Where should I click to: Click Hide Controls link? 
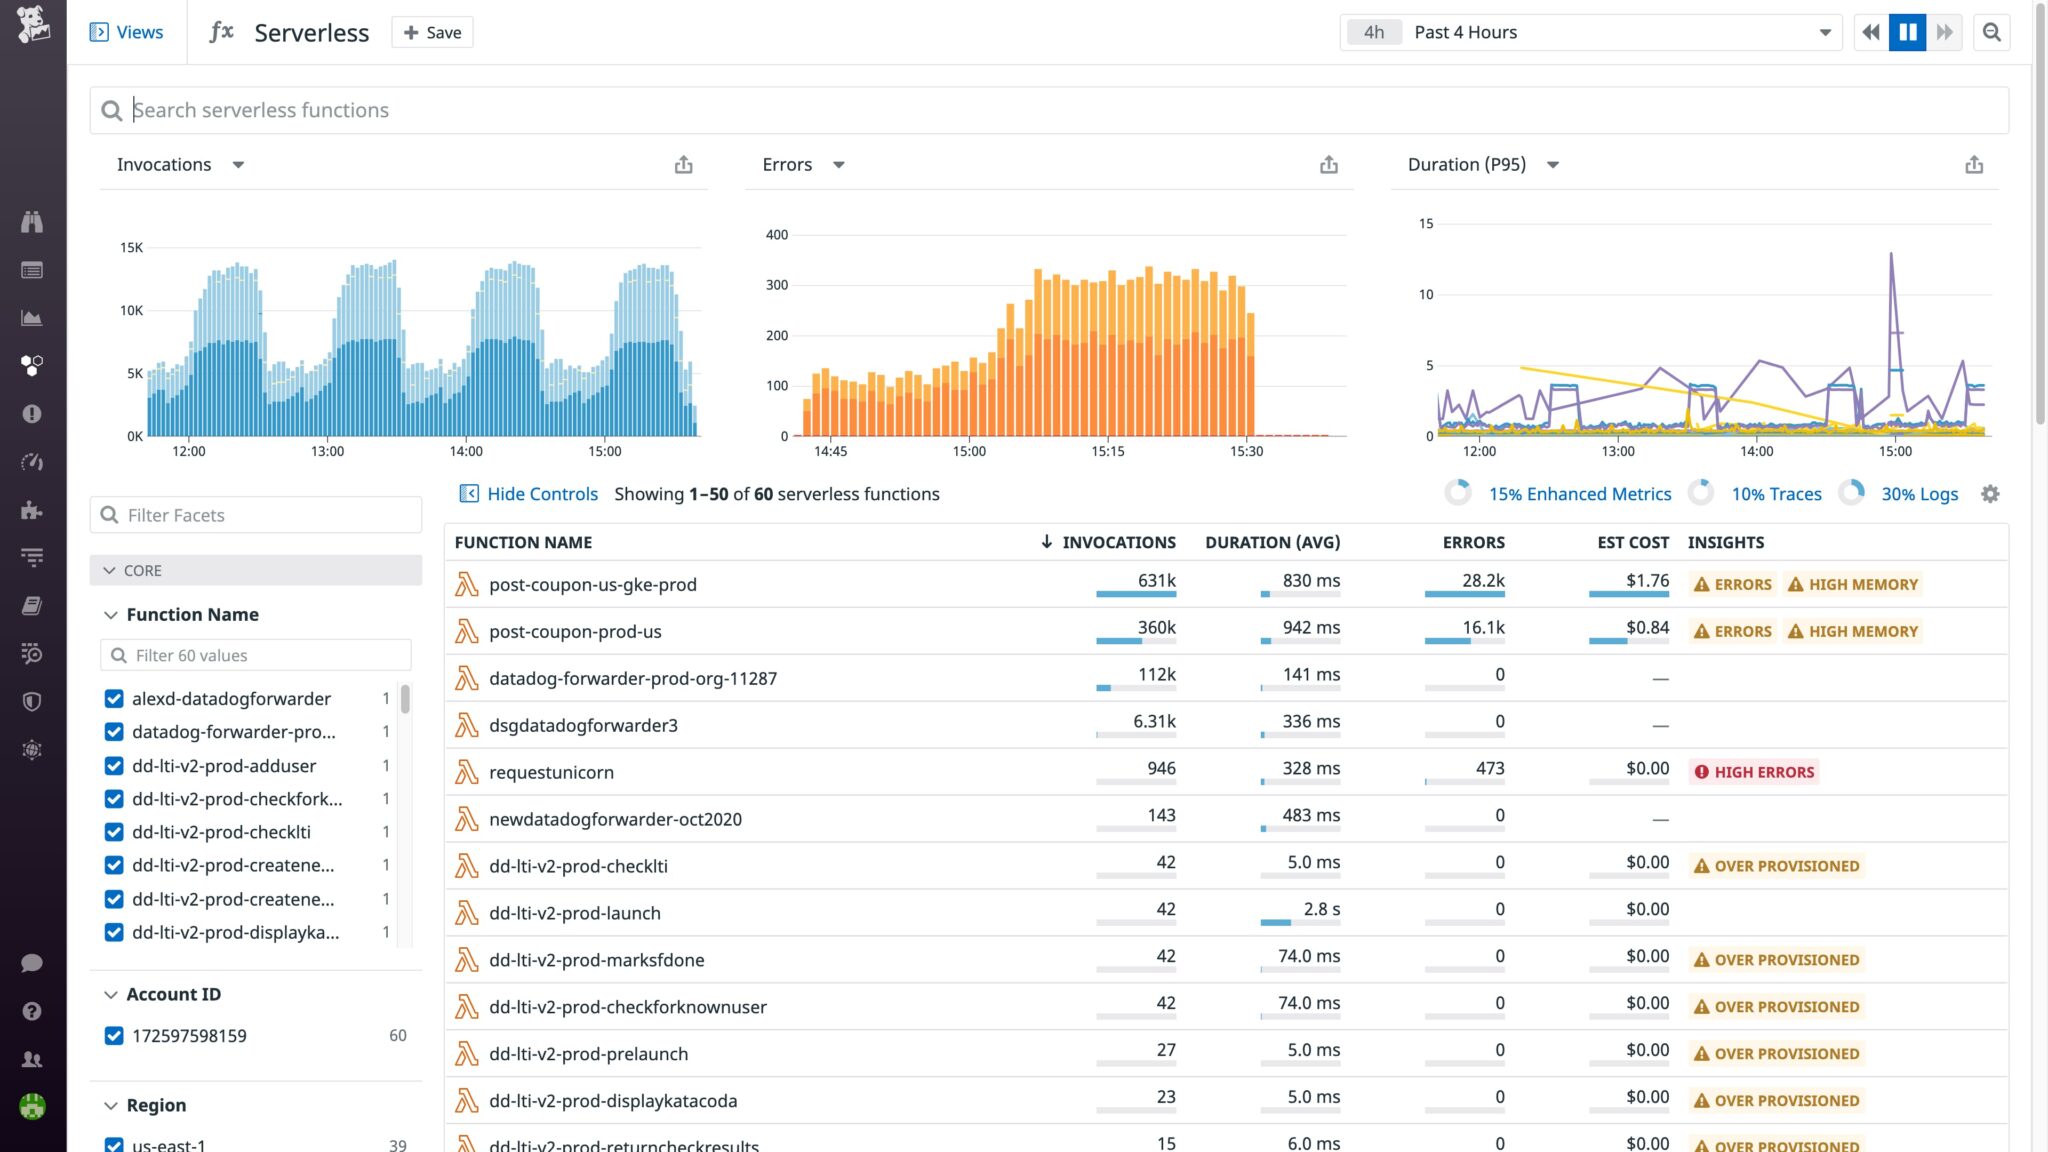tap(528, 494)
